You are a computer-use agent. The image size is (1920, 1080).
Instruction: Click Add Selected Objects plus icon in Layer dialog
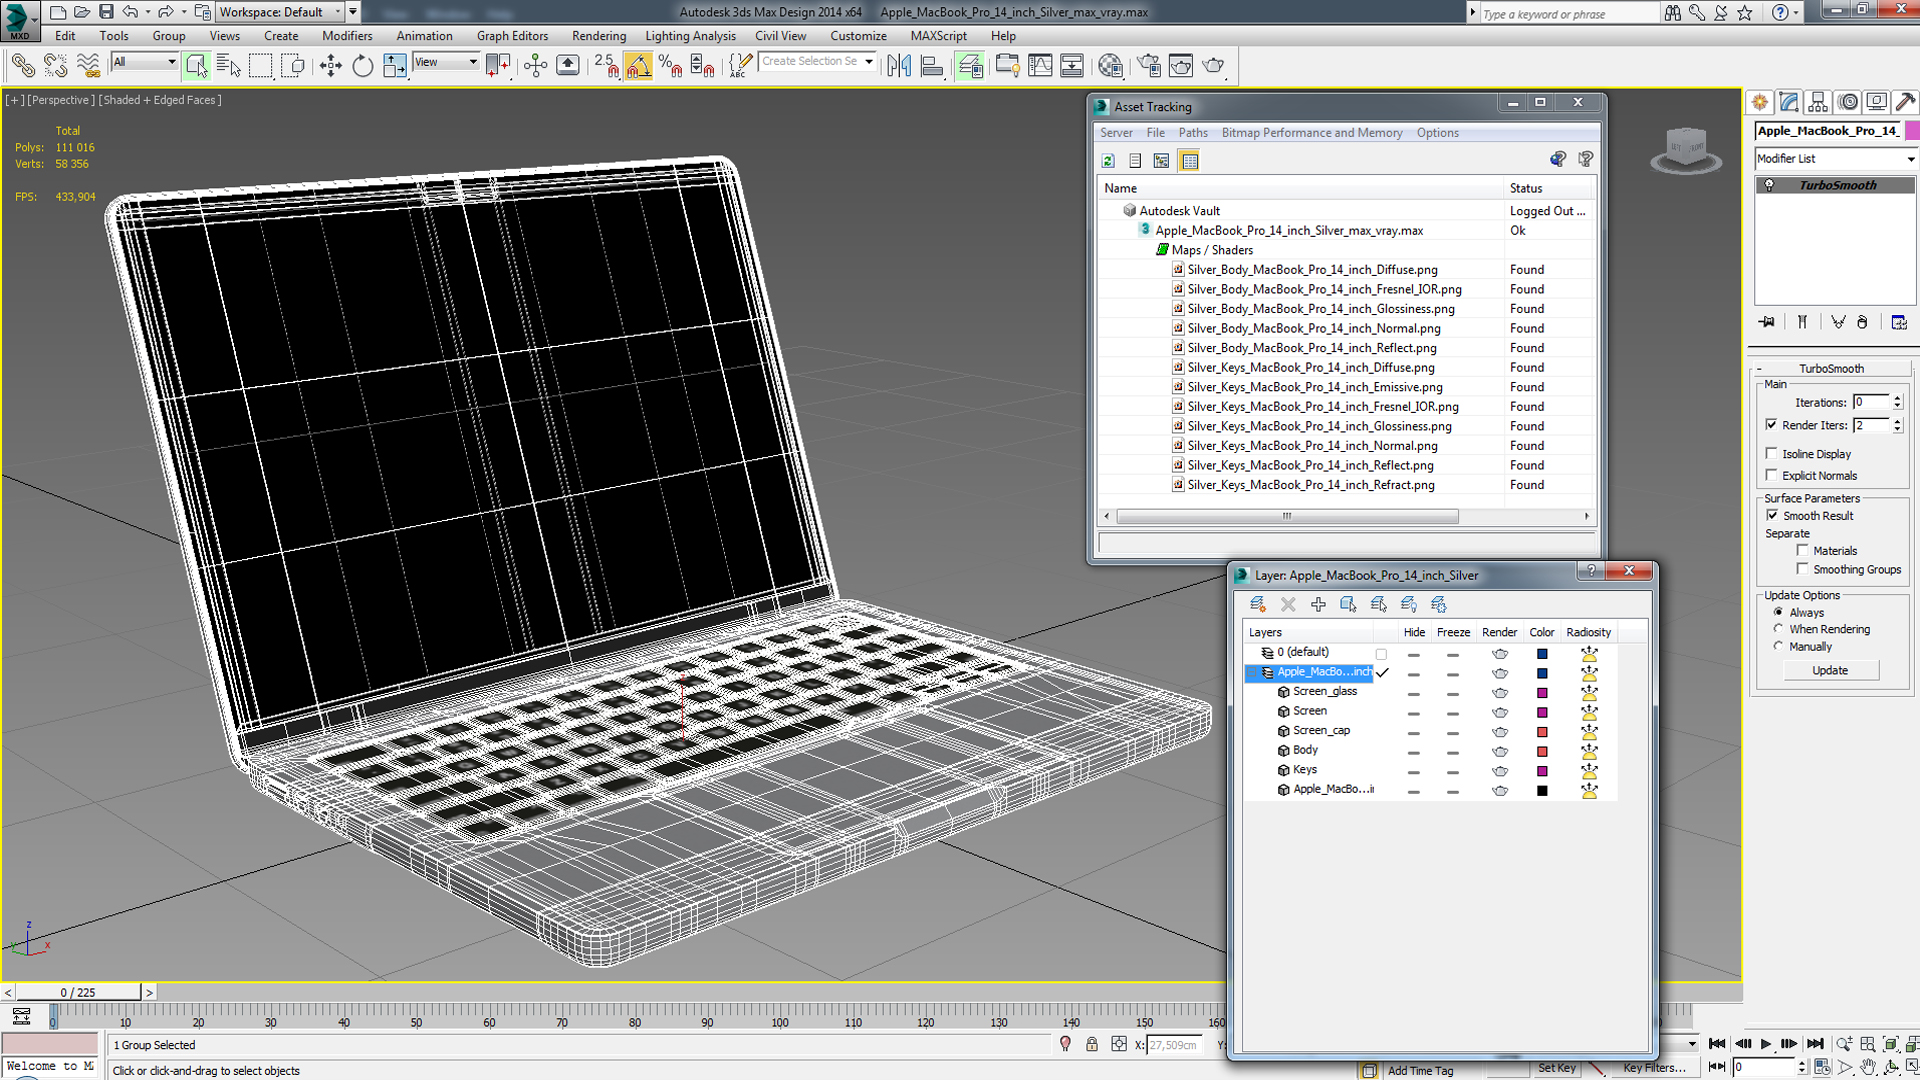click(x=1318, y=604)
